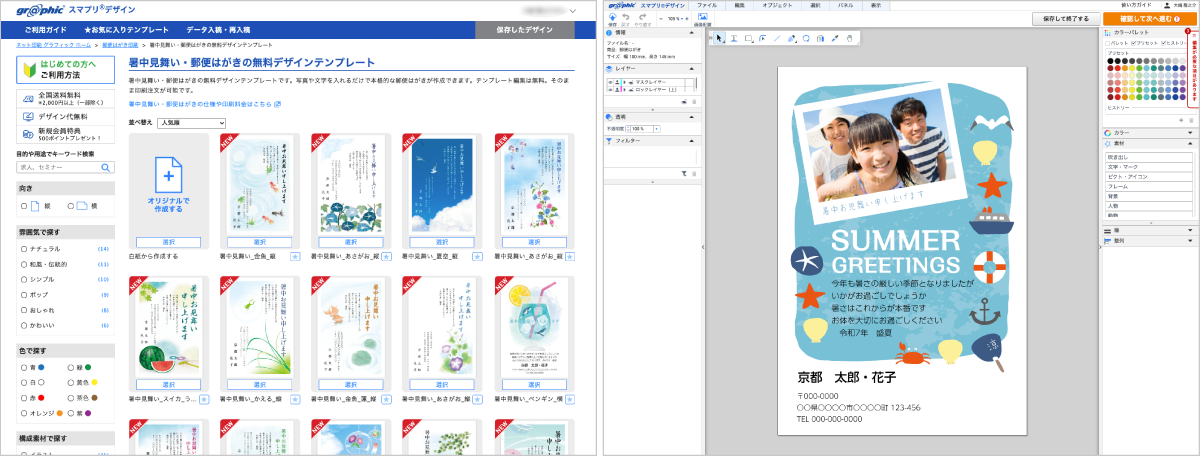Viewport: 1200px width, 456px height.
Task: Select the arrow selection tool
Action: 719,38
